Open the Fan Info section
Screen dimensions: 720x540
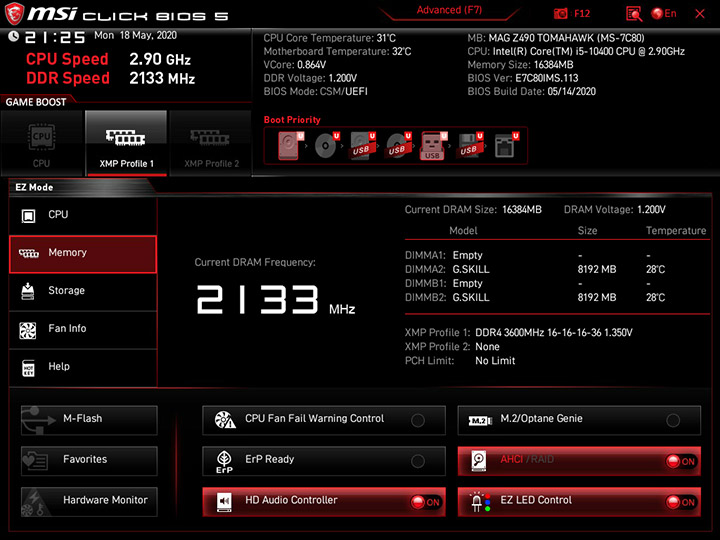pos(83,329)
